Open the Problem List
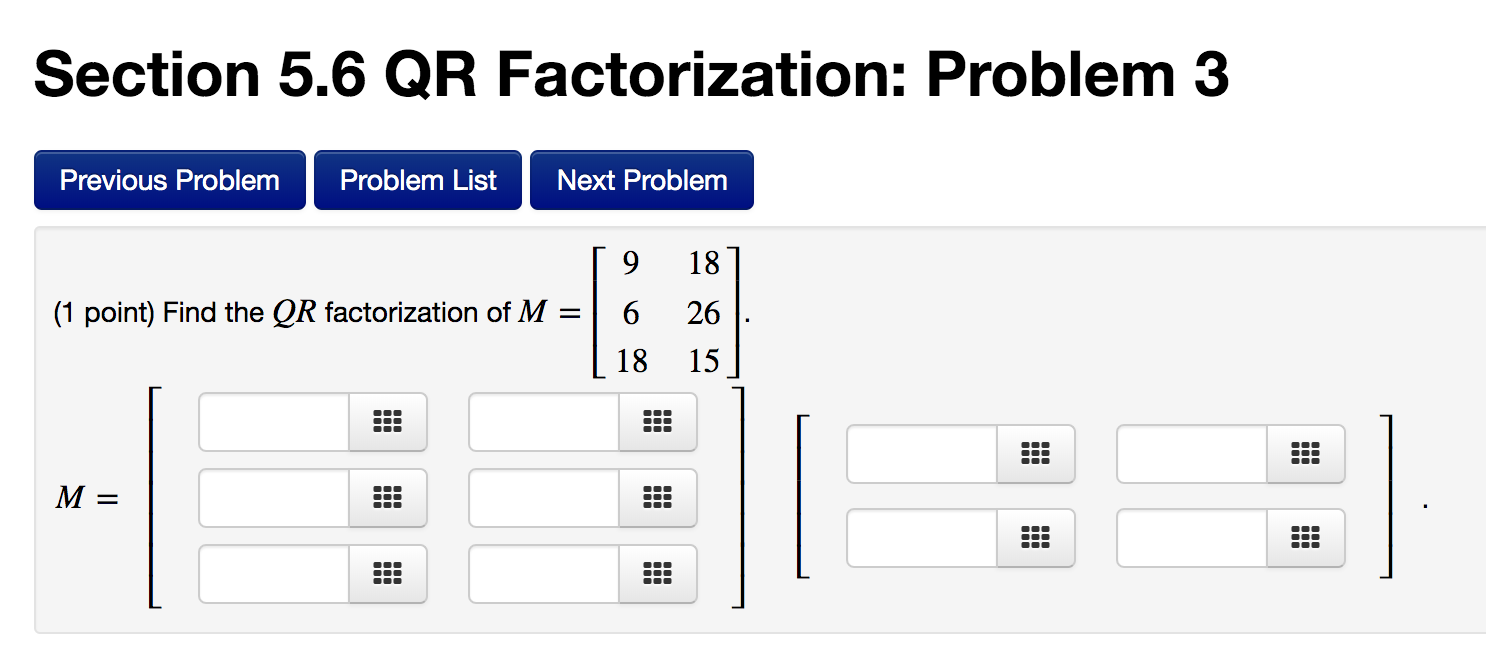 pyautogui.click(x=417, y=180)
